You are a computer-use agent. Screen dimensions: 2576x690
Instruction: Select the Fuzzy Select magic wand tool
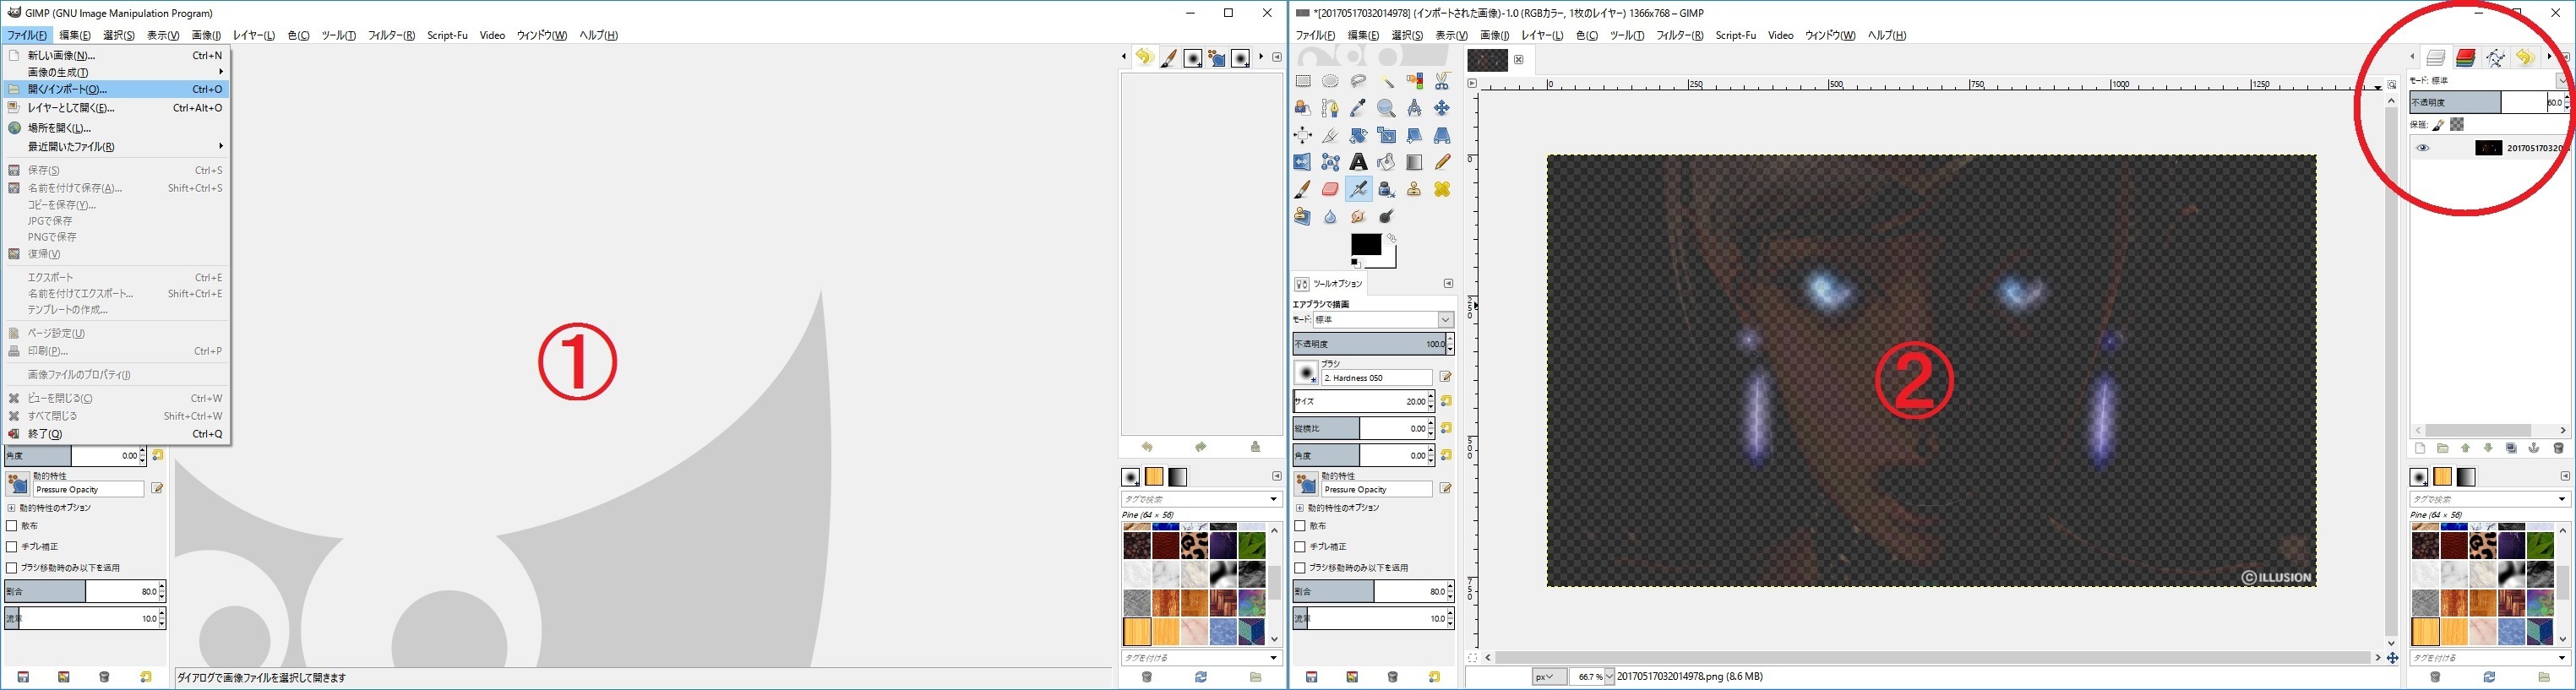click(x=1386, y=81)
